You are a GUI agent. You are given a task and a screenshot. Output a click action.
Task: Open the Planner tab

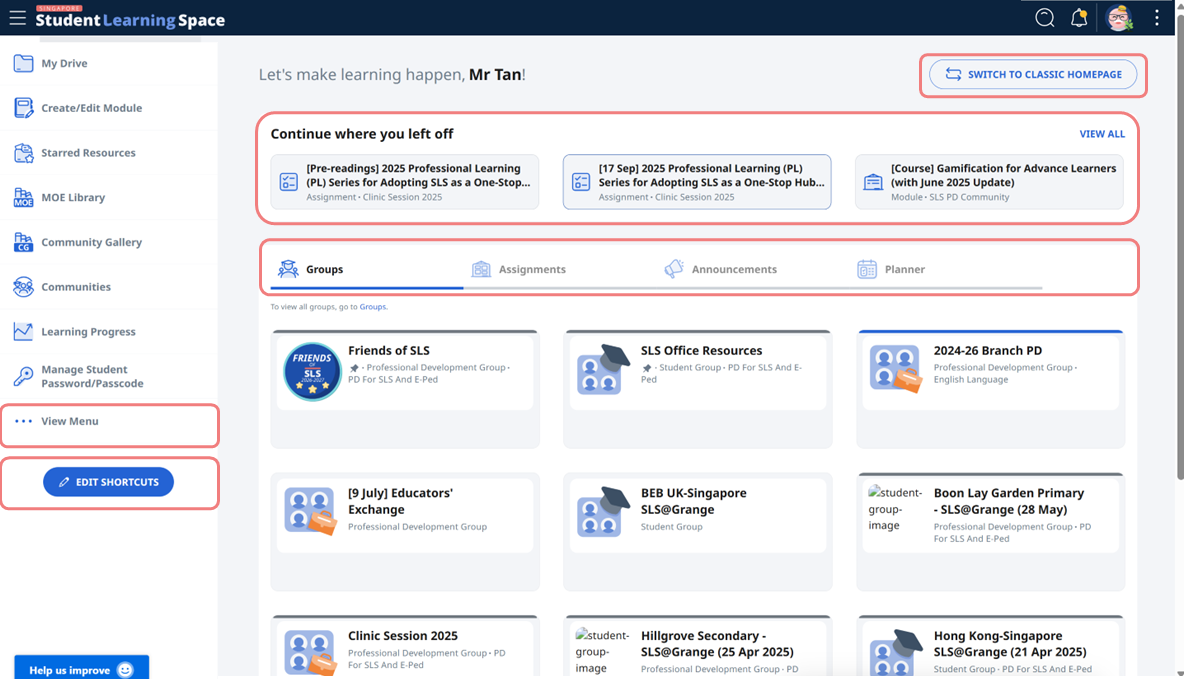coord(904,269)
